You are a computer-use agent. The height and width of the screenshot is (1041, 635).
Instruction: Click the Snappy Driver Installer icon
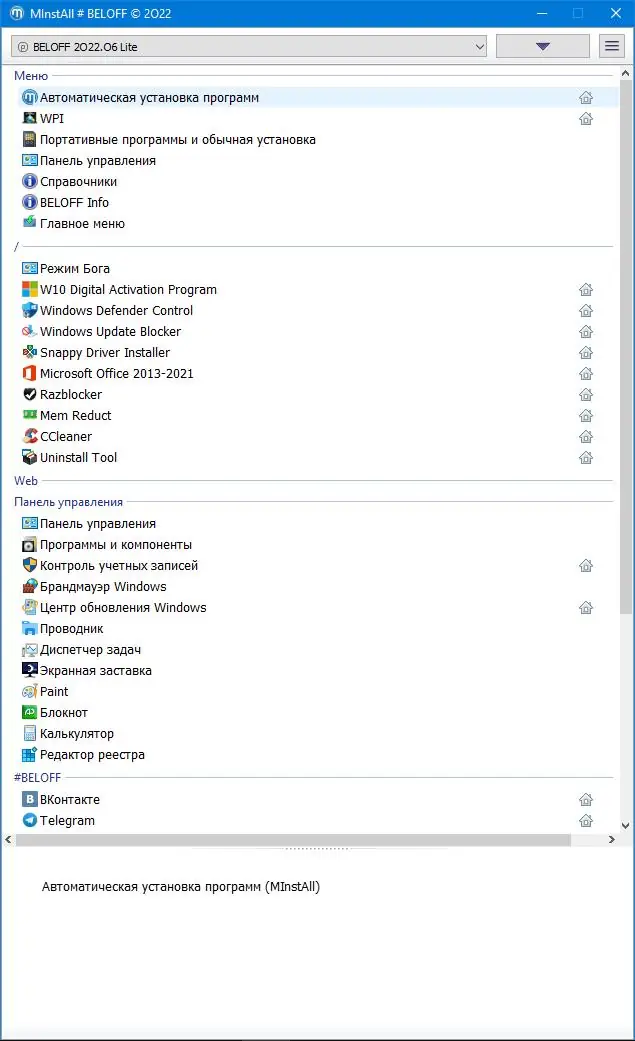[29, 353]
